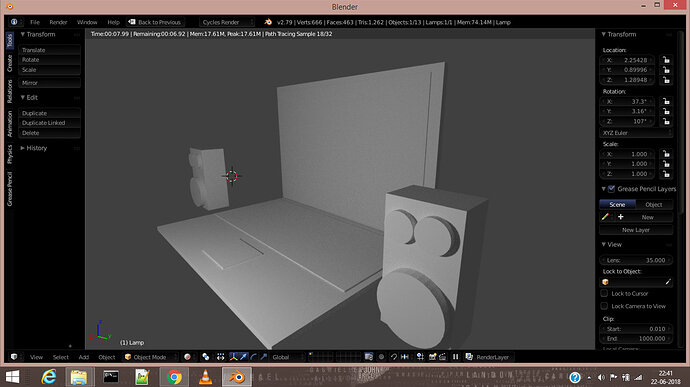690x387 pixels.
Task: Click the Translate button
Action: click(x=49, y=50)
